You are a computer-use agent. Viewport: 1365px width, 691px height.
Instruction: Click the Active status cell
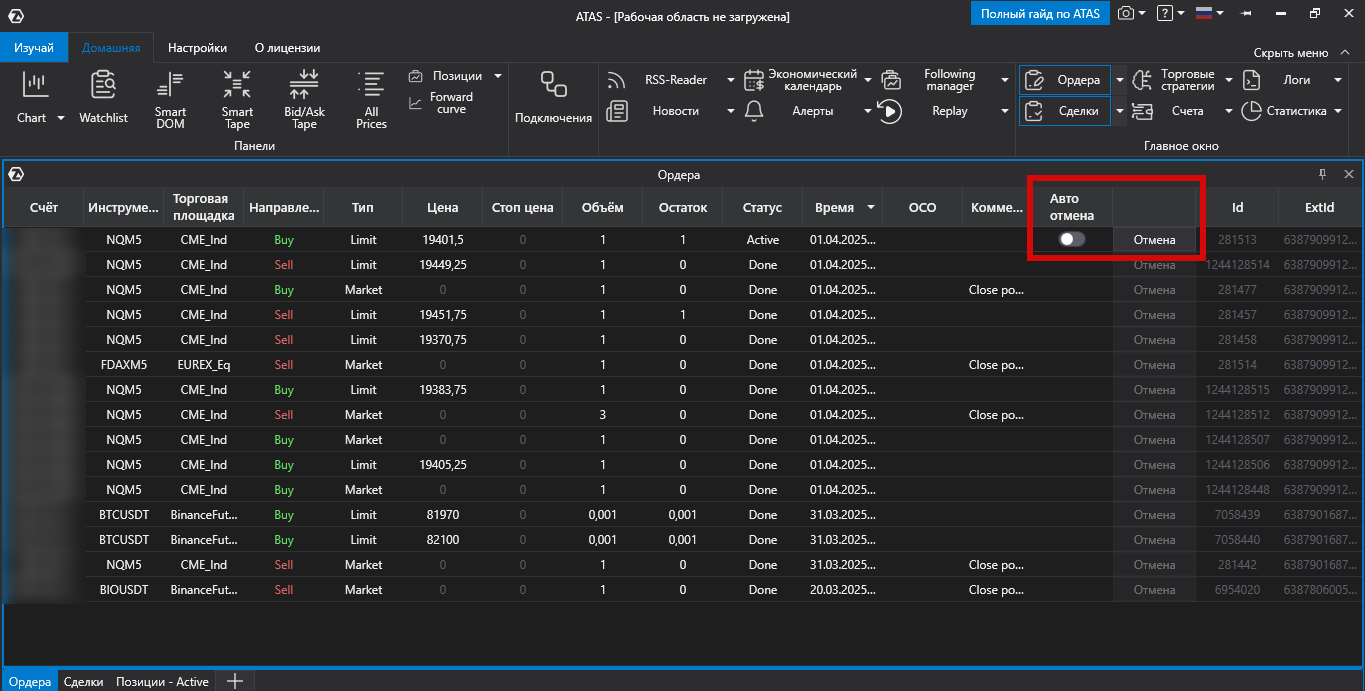click(762, 240)
